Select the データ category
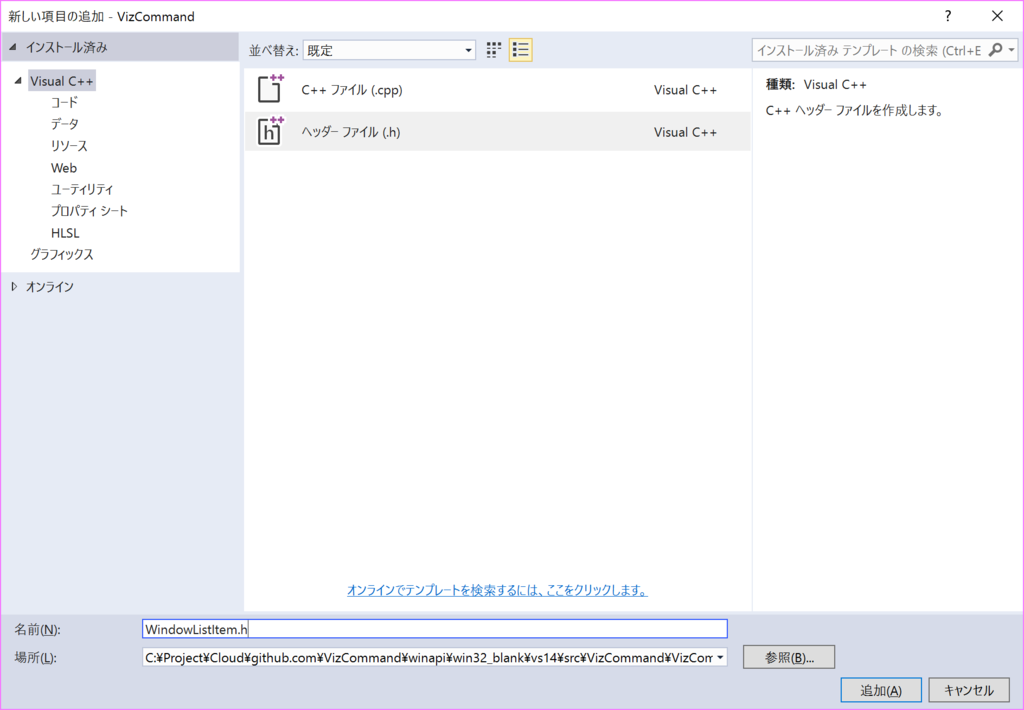1024x710 pixels. (x=65, y=123)
